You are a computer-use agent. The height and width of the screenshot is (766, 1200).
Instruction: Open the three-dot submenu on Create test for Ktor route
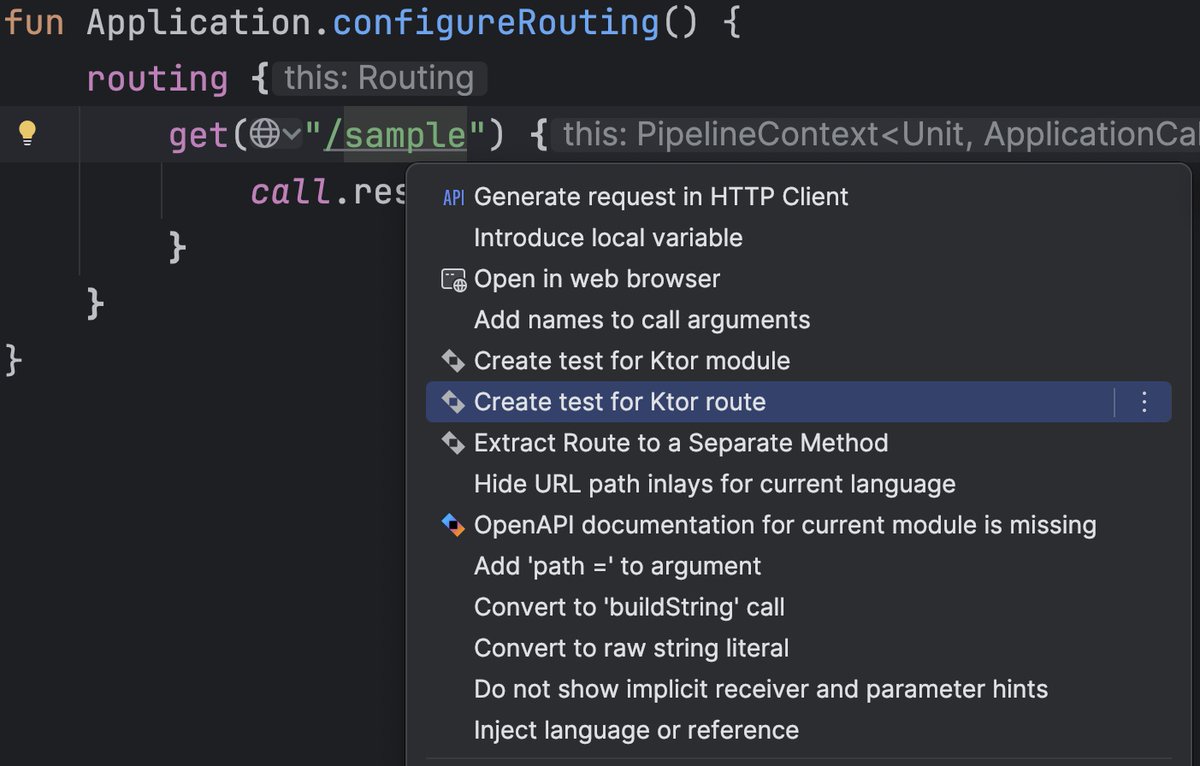coord(1143,402)
